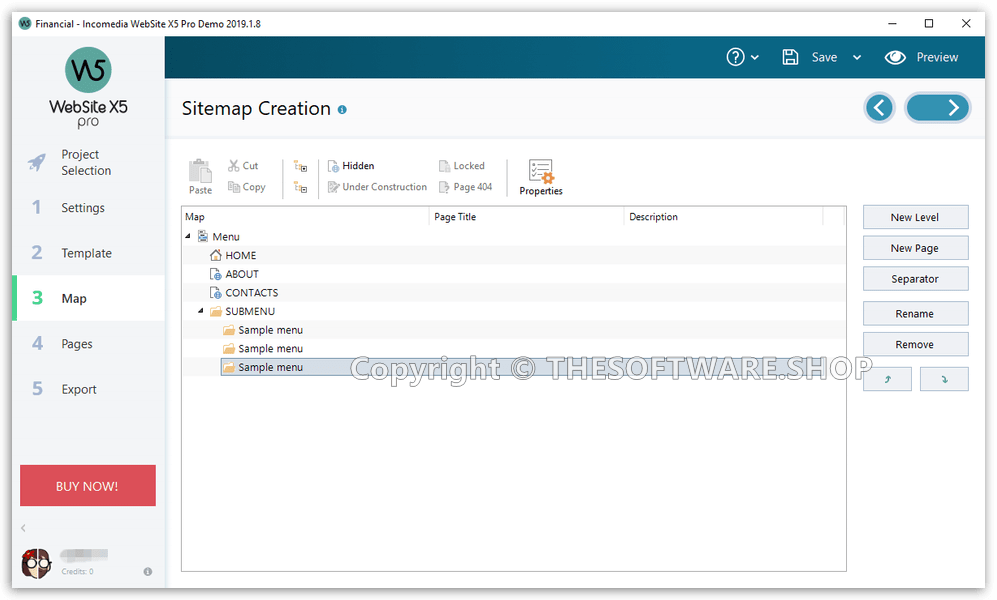Click the Sitemap Creation info icon
This screenshot has width=997, height=600.
point(342,110)
